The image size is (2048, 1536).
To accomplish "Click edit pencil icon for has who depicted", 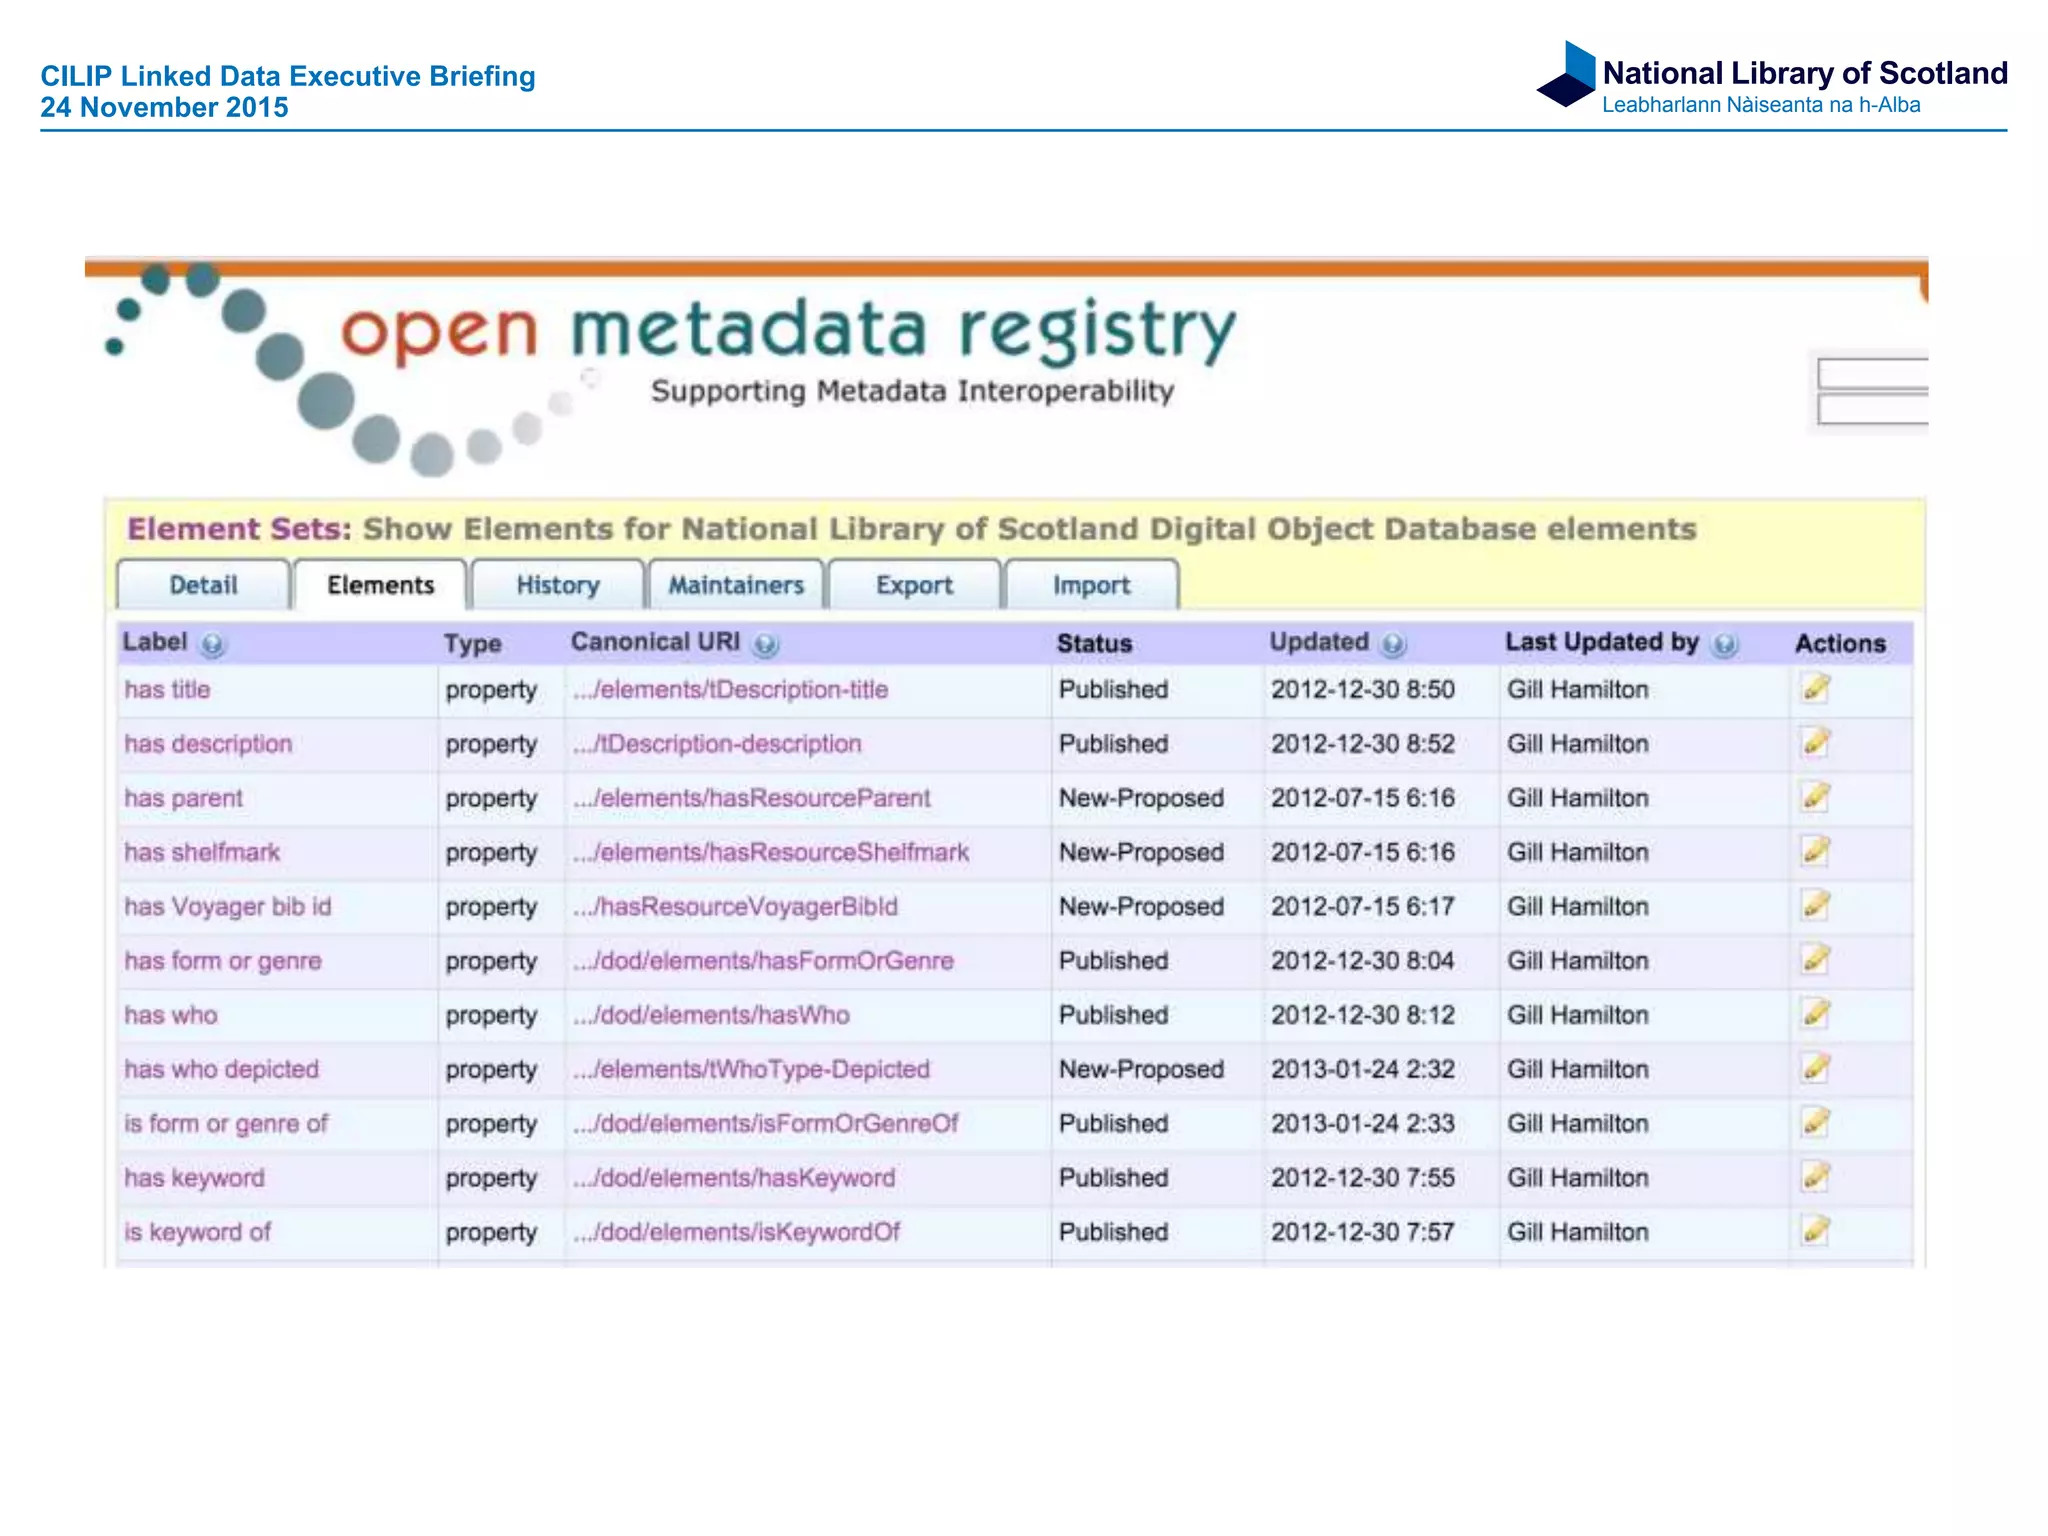I will (x=1815, y=1068).
